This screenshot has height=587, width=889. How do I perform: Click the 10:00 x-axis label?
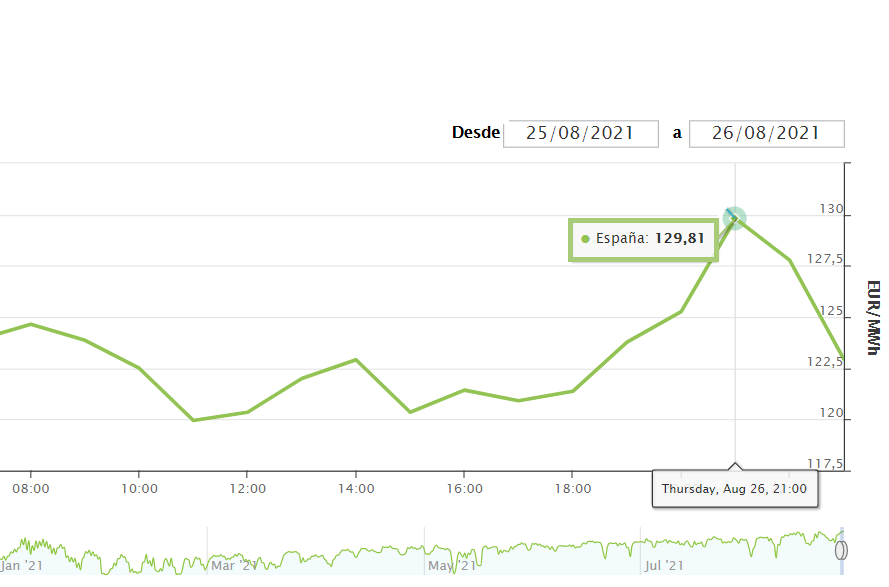(x=139, y=489)
